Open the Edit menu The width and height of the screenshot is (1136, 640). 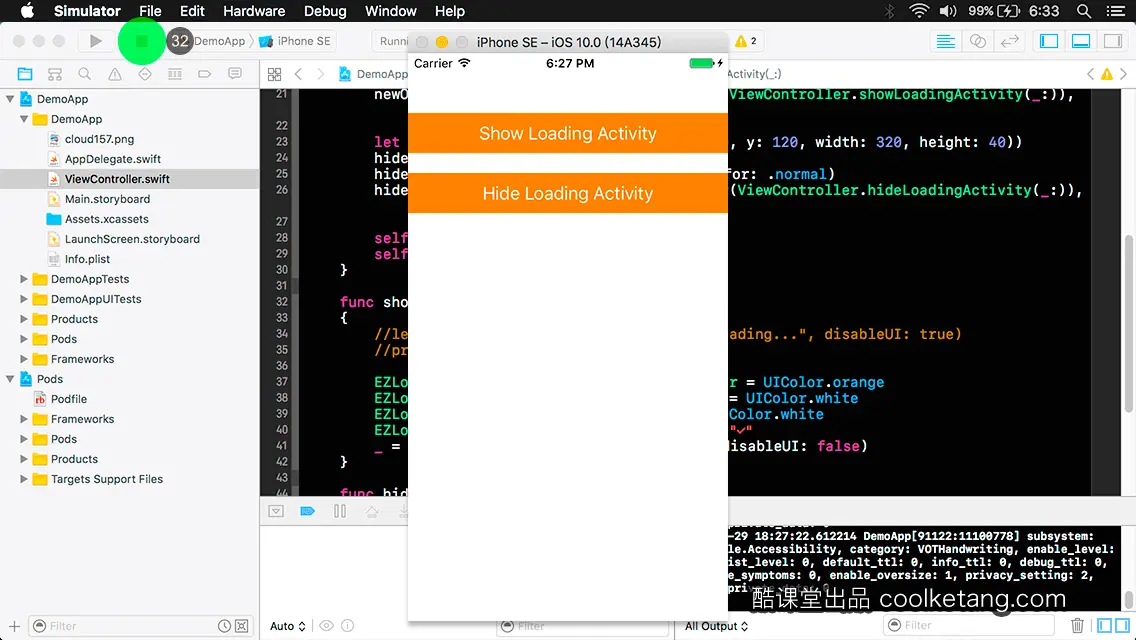(x=192, y=11)
